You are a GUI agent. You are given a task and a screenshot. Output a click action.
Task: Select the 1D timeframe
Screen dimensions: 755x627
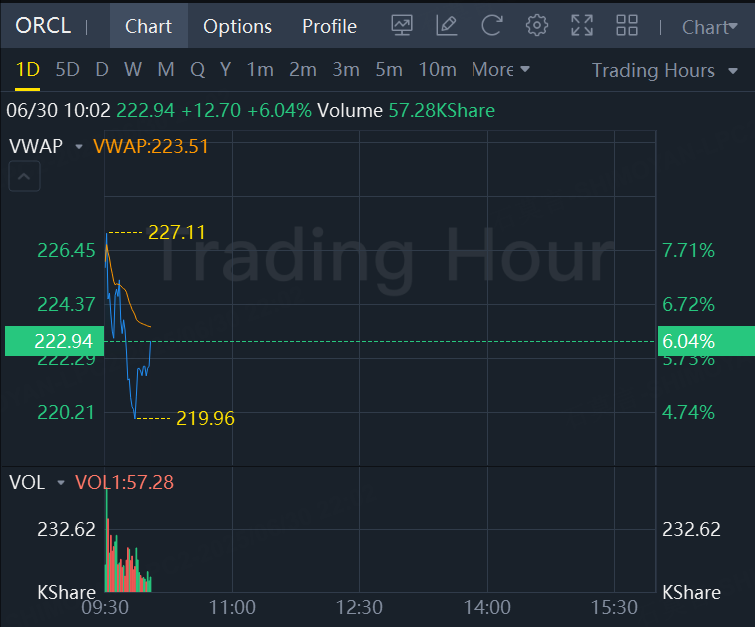27,70
